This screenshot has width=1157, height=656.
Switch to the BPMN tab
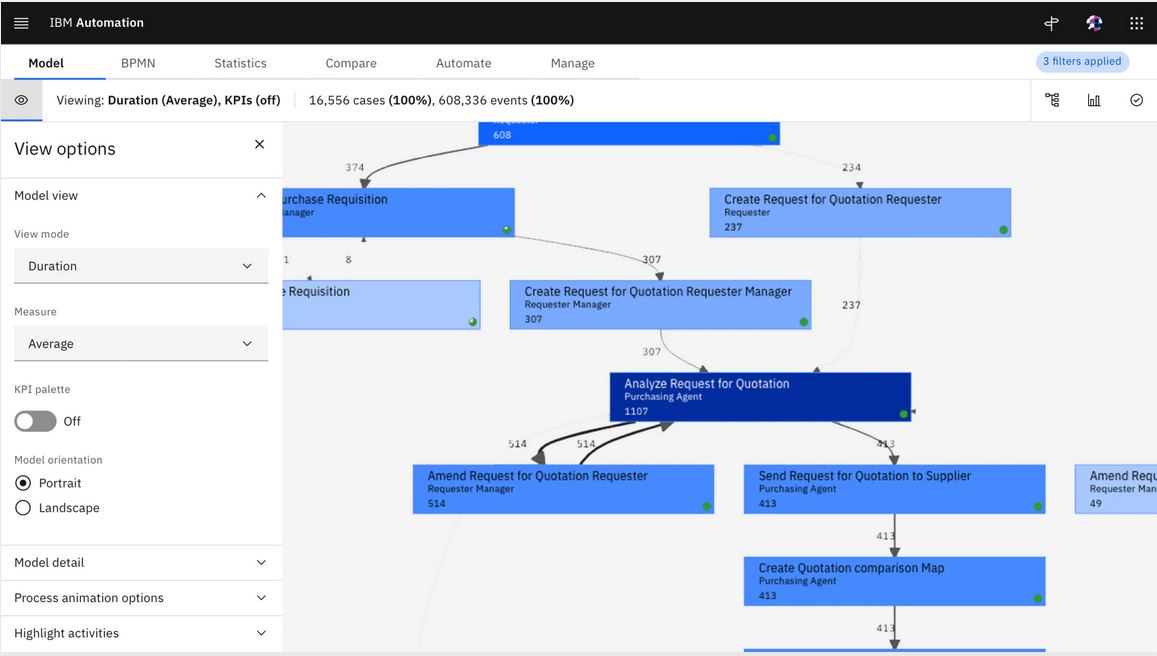(x=137, y=62)
